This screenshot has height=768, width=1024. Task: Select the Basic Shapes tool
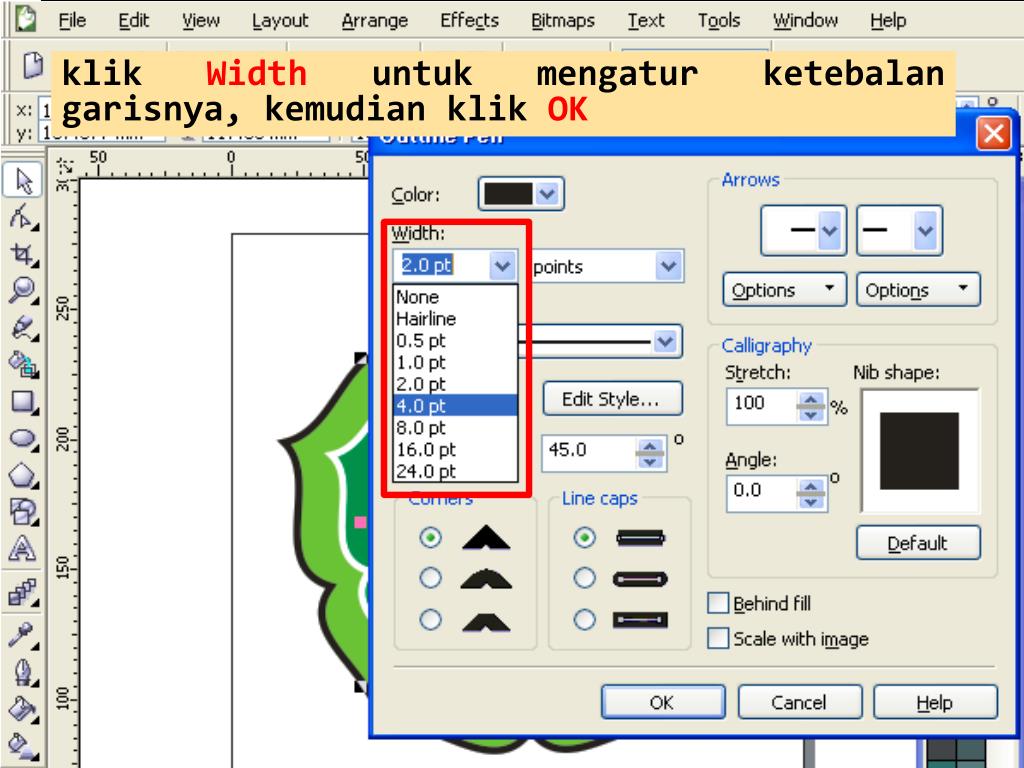[x=24, y=511]
